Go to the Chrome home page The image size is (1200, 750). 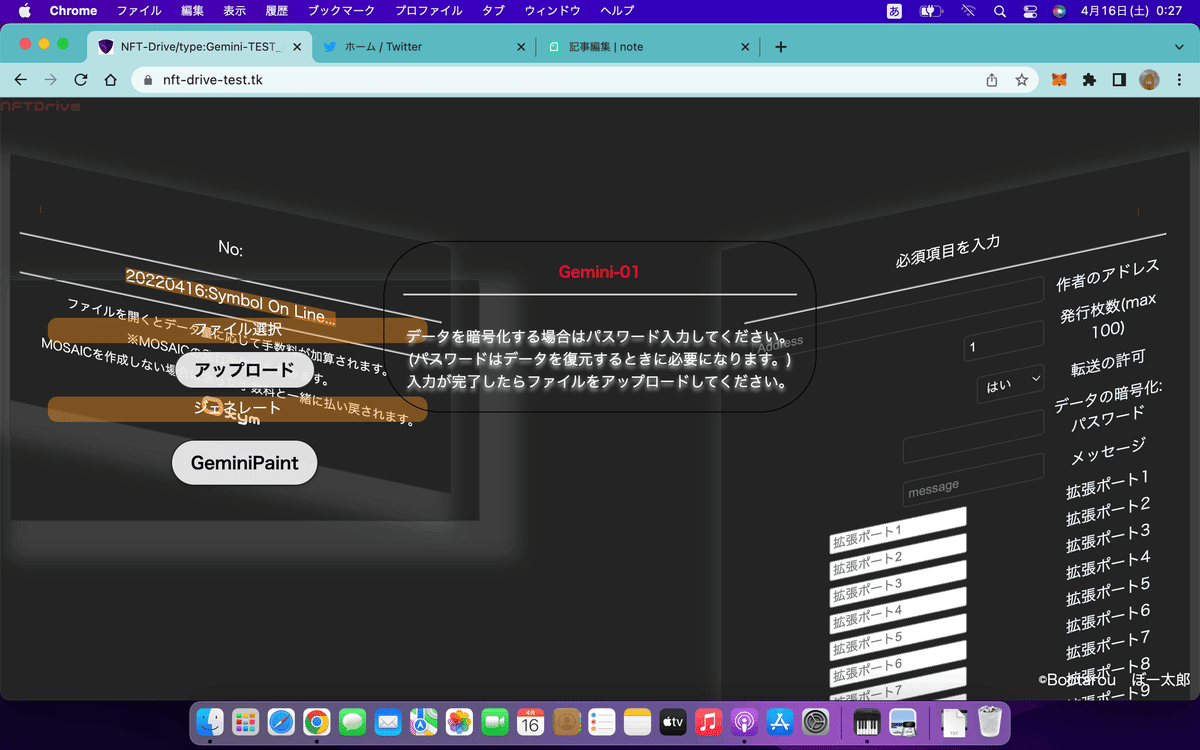[111, 80]
